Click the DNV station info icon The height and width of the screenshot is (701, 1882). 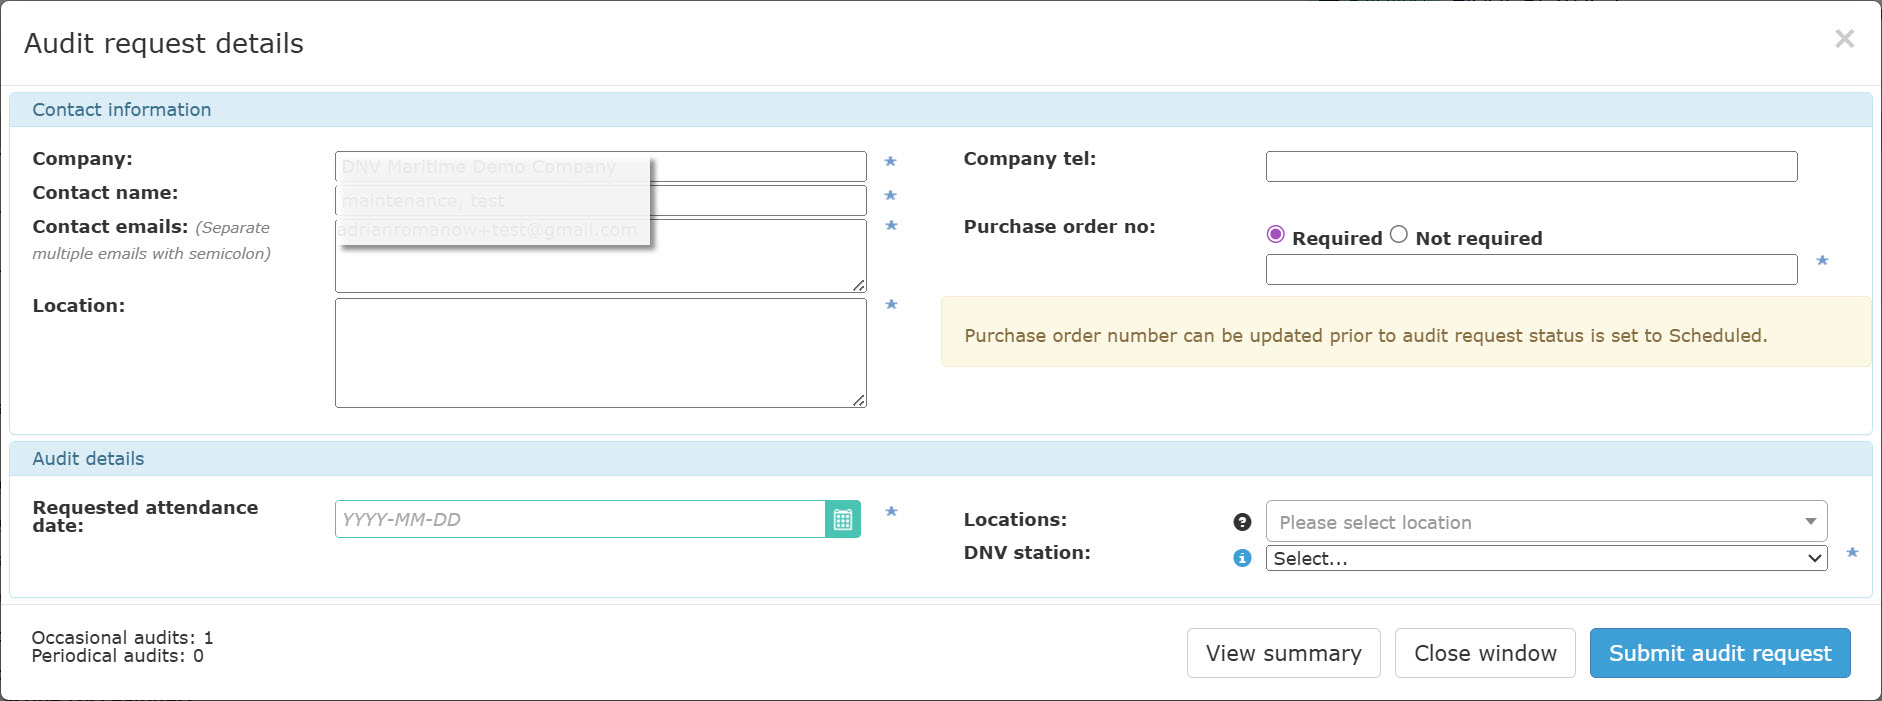tap(1242, 558)
